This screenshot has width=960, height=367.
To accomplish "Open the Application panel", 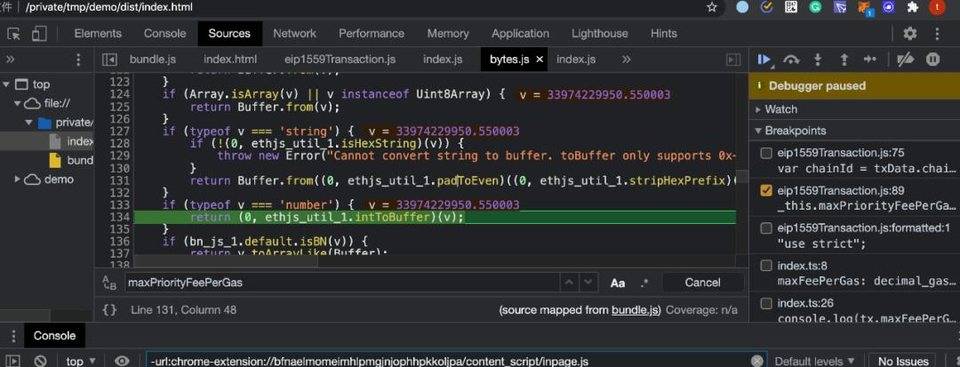I will [x=520, y=34].
